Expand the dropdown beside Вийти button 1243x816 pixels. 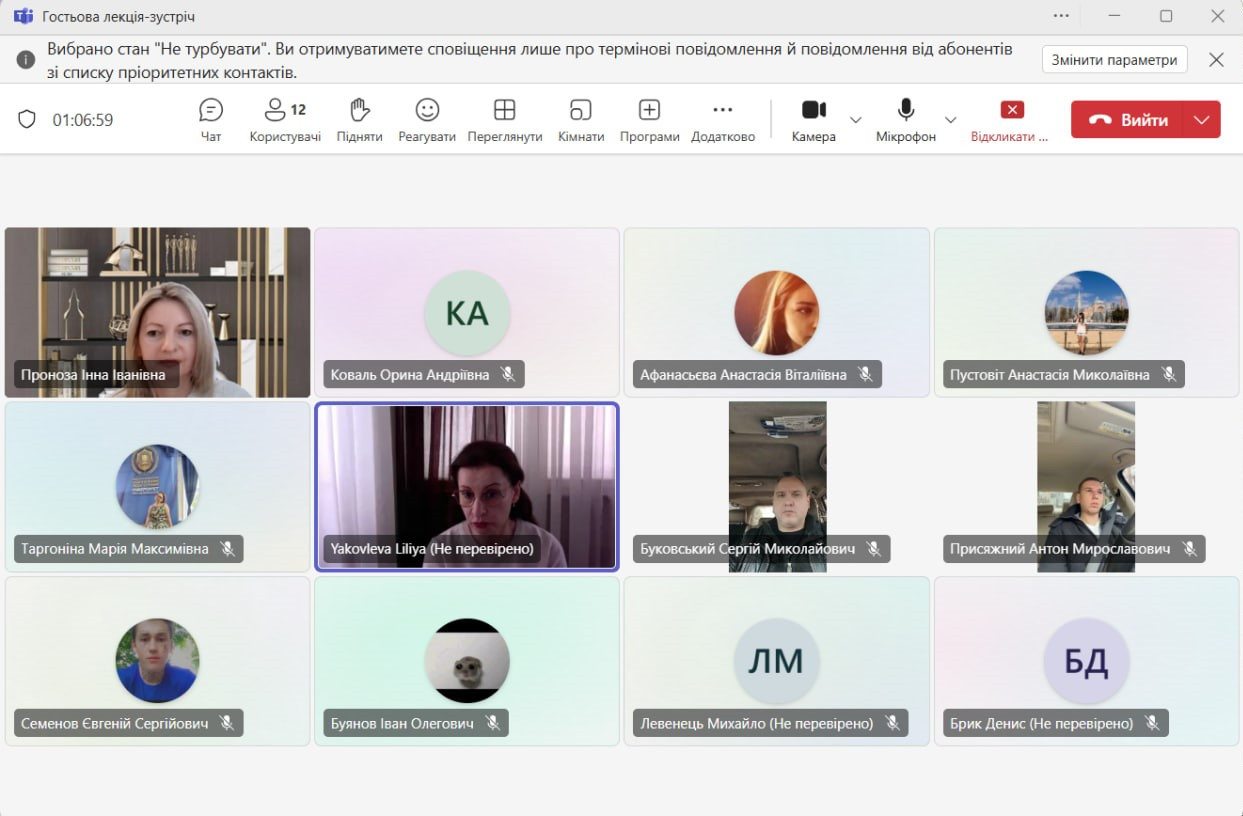click(1202, 120)
